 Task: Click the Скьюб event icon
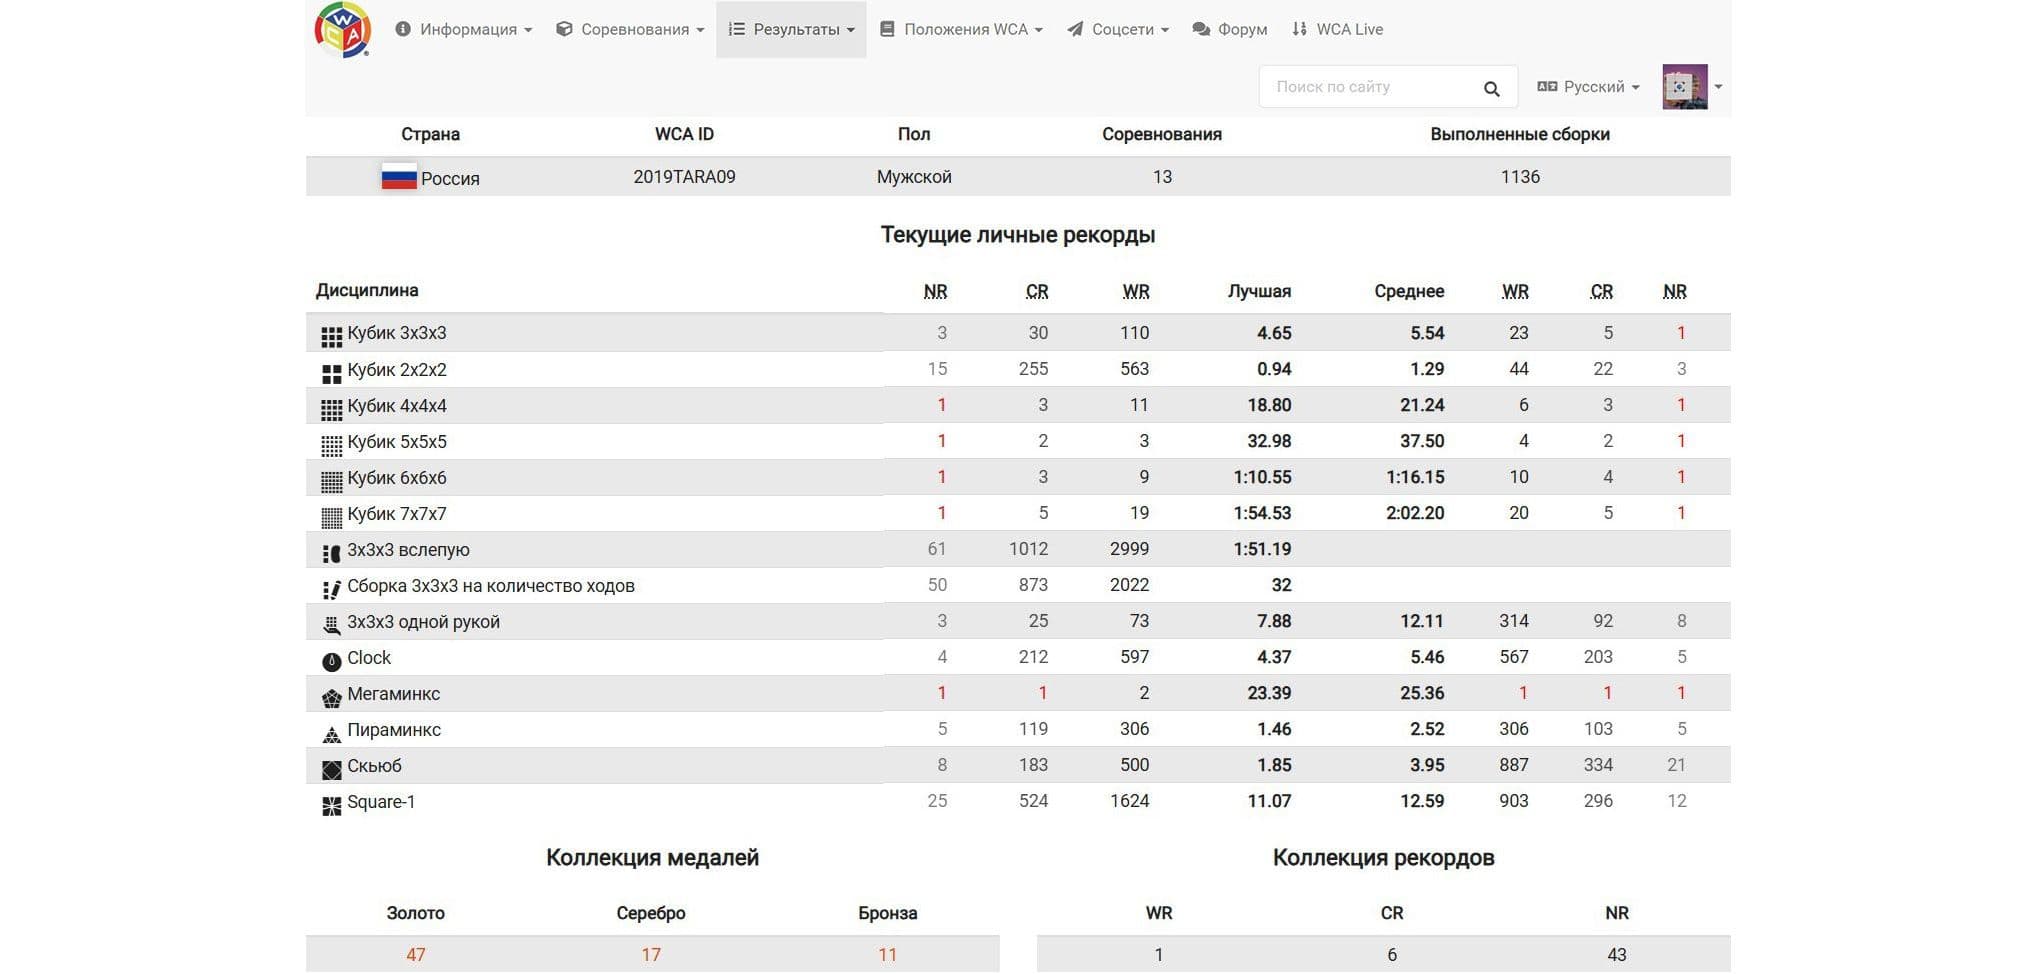[331, 770]
